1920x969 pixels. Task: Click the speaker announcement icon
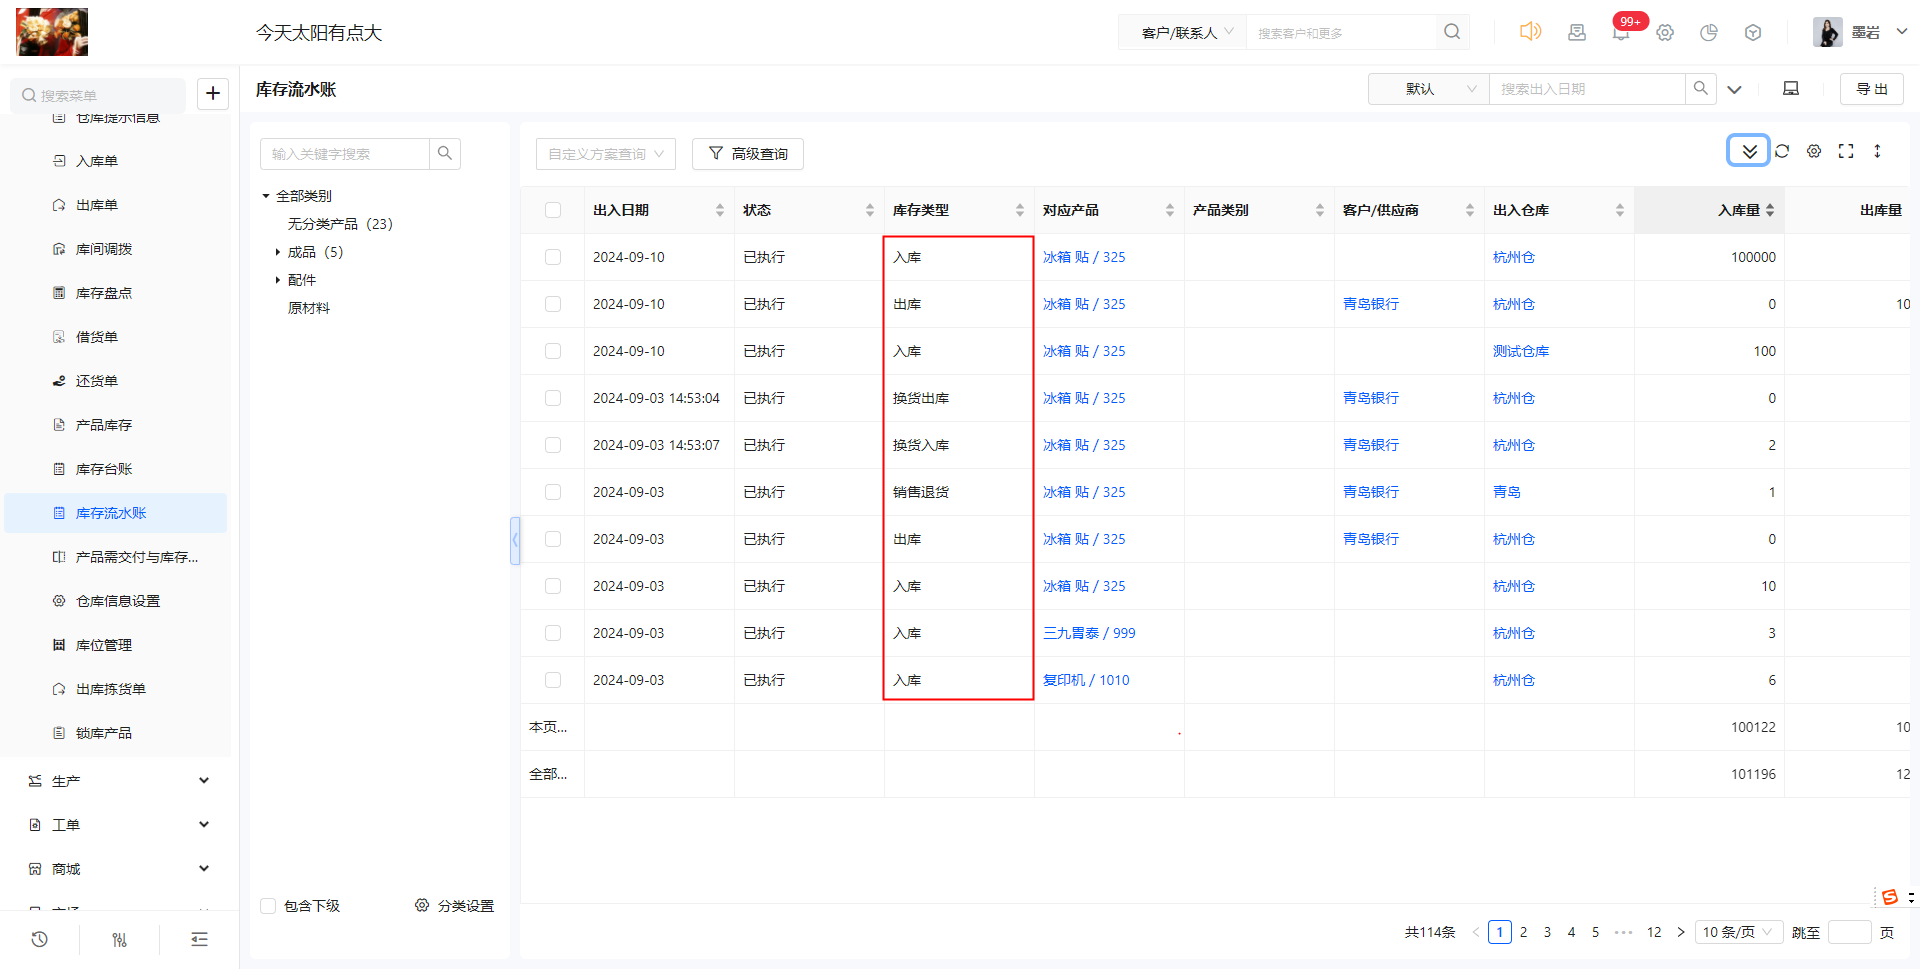pyautogui.click(x=1530, y=32)
